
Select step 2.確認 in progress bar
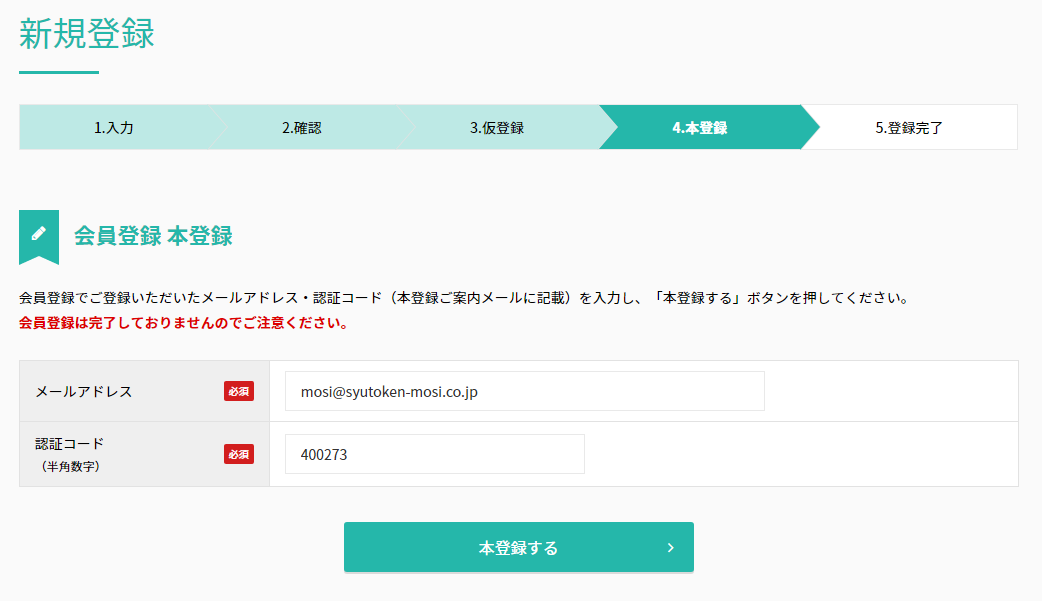click(301, 128)
